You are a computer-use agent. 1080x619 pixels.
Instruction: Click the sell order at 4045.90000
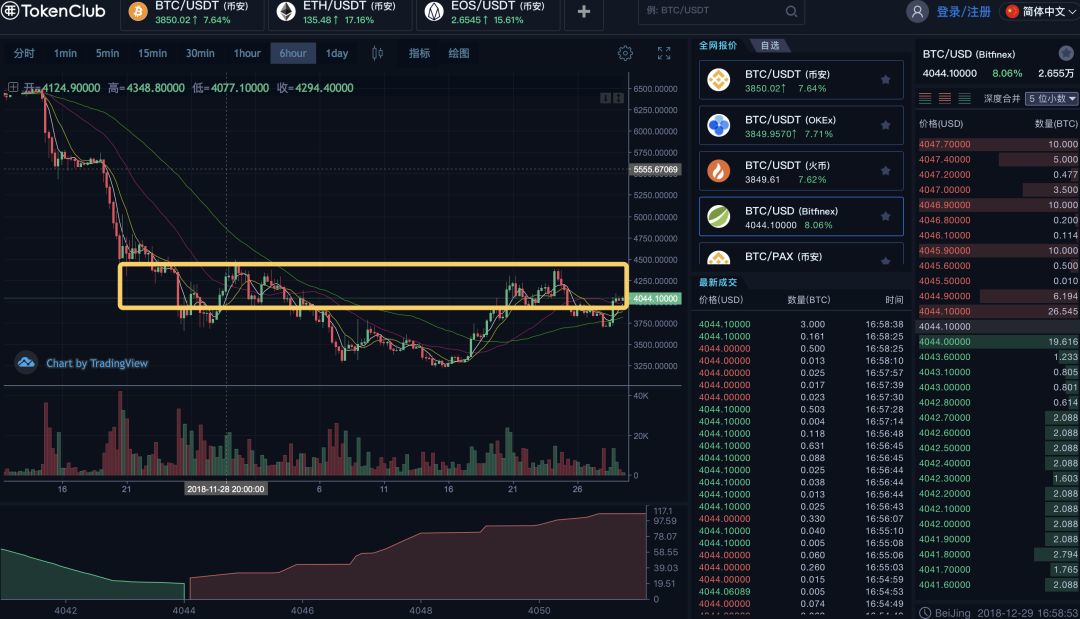tap(998, 250)
